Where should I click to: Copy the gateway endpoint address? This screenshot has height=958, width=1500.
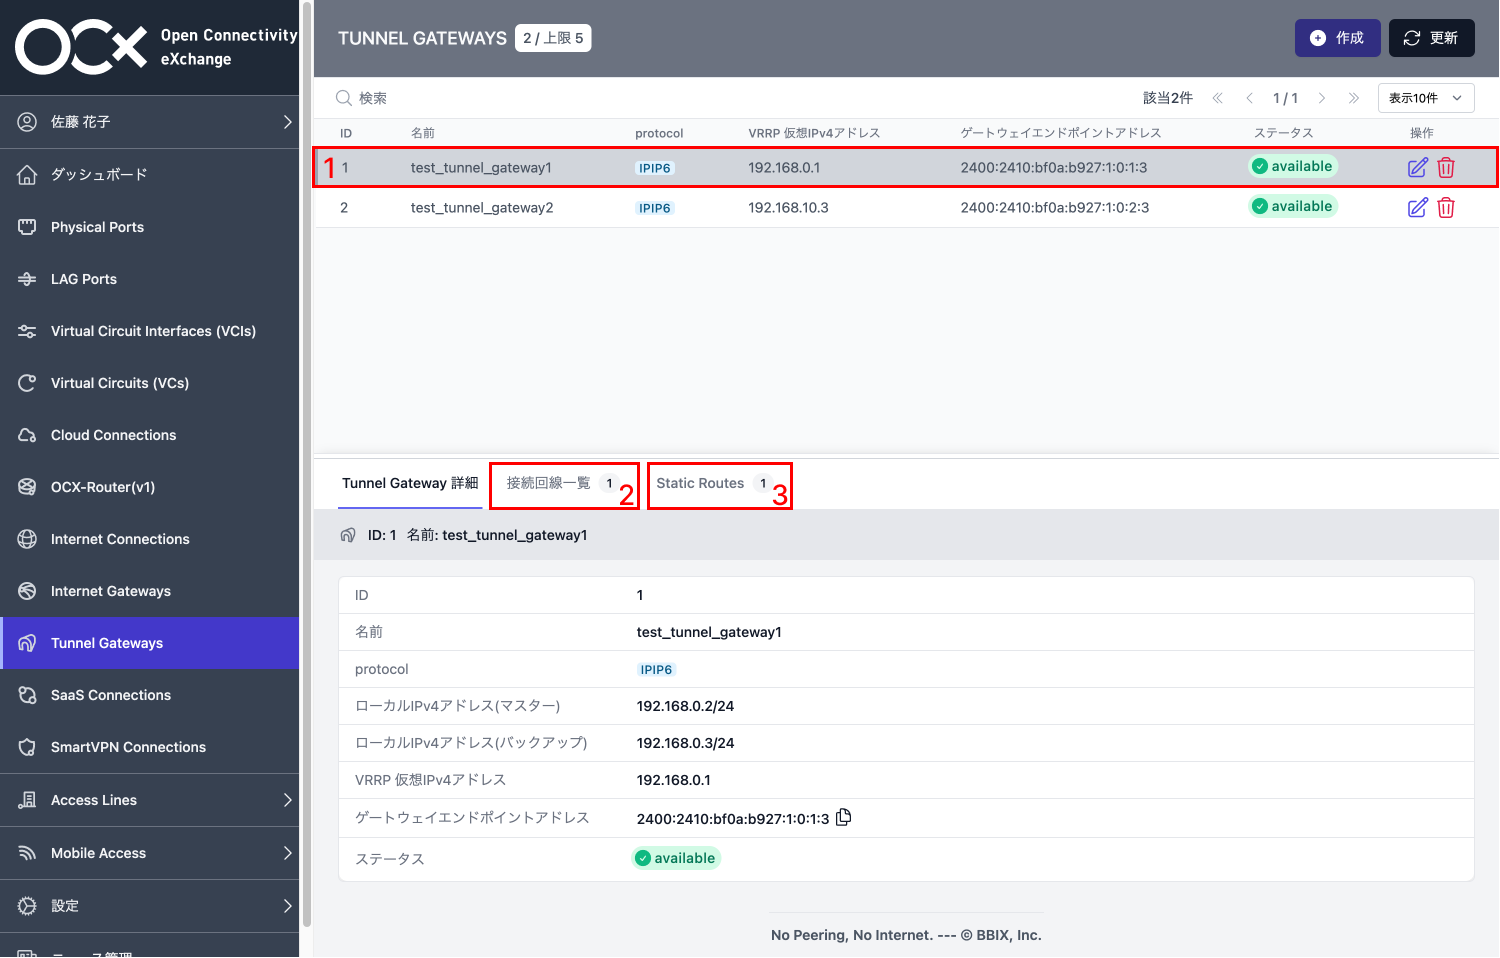pyautogui.click(x=844, y=817)
